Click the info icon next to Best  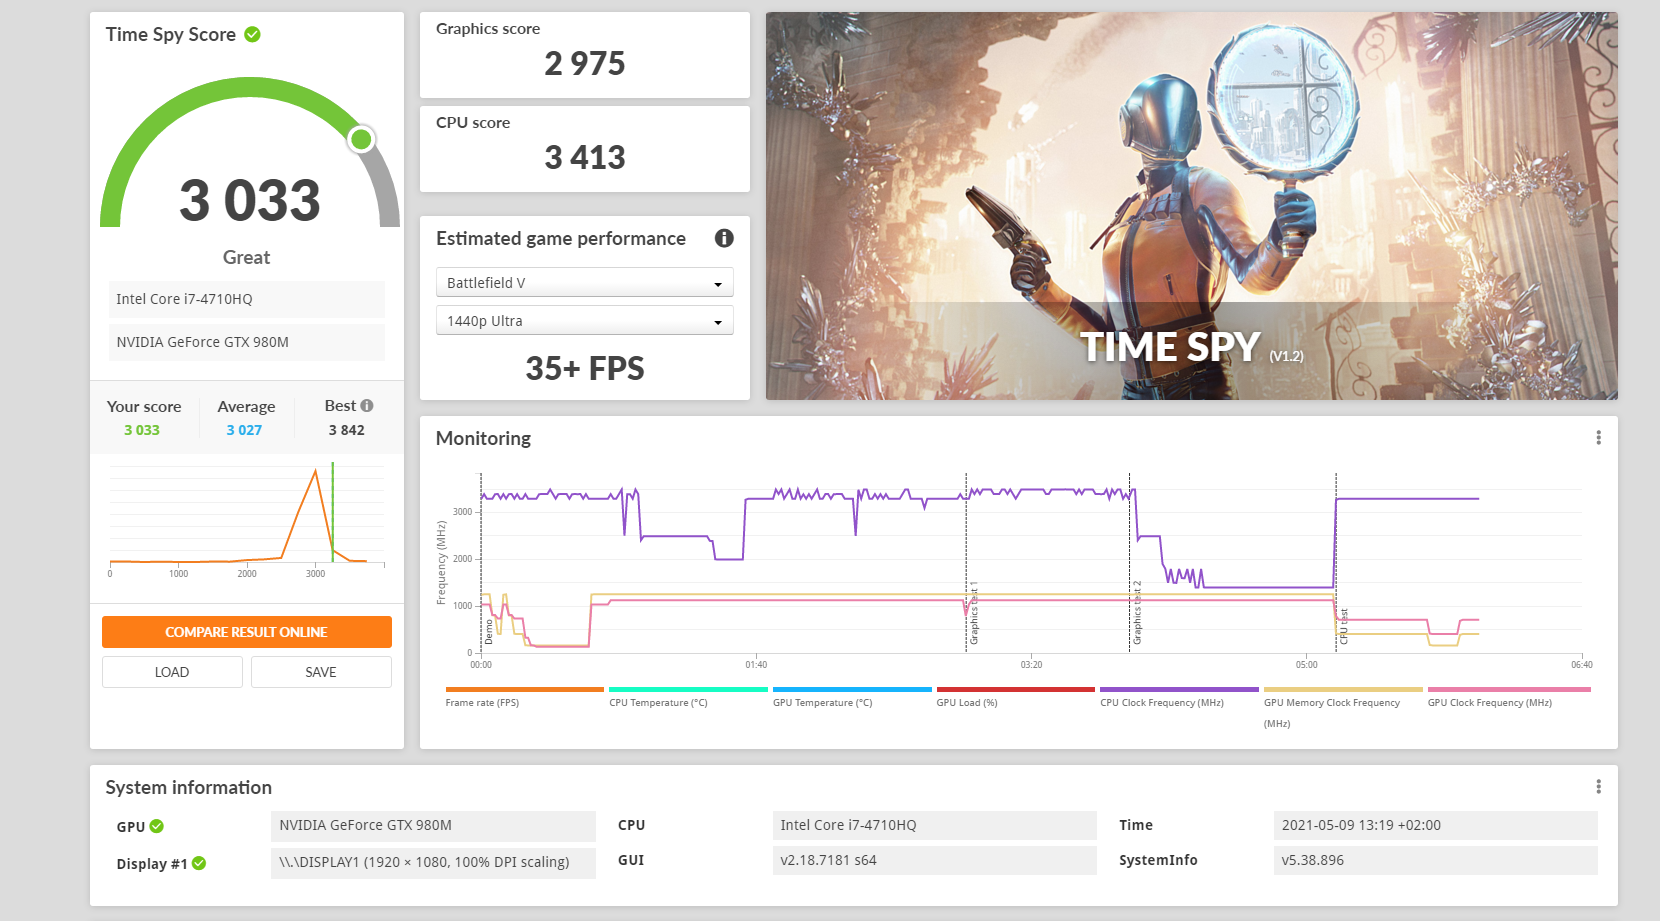pos(367,406)
